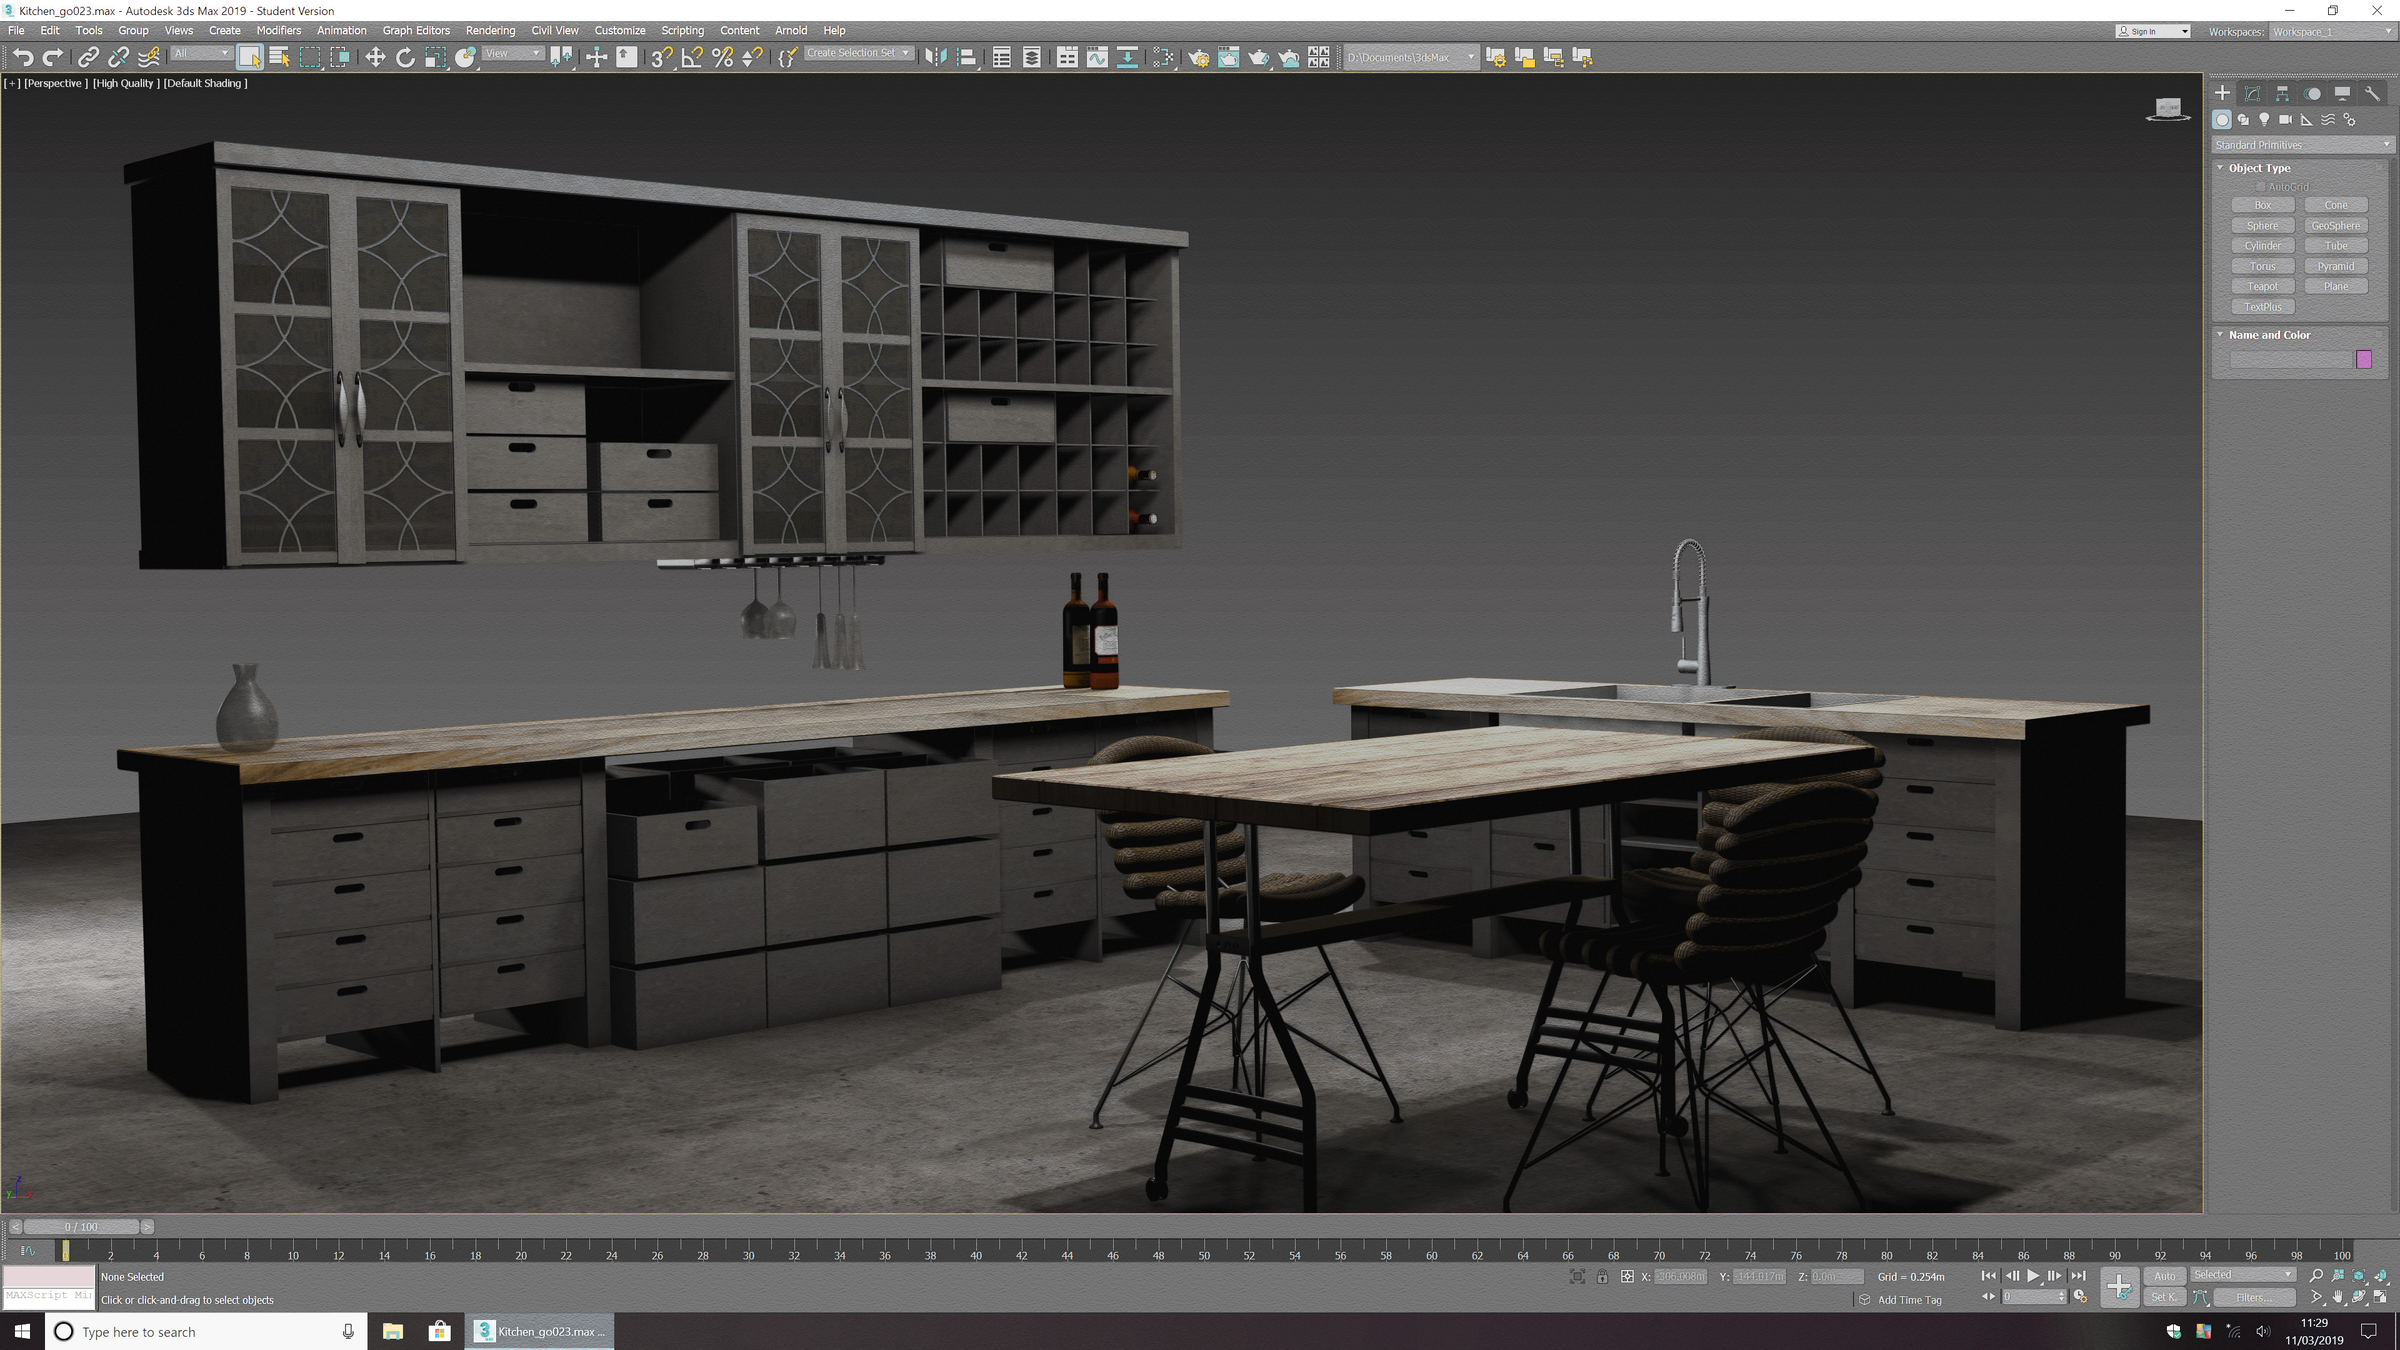Viewport: 2400px width, 1350px height.
Task: Click the Windows search box in taskbar
Action: (x=206, y=1331)
